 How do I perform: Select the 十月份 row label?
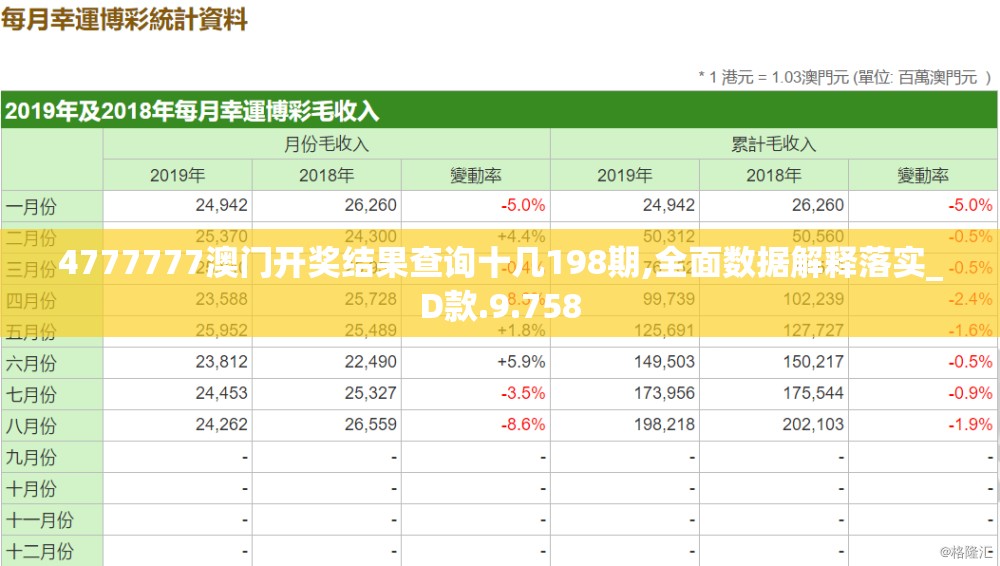31,489
